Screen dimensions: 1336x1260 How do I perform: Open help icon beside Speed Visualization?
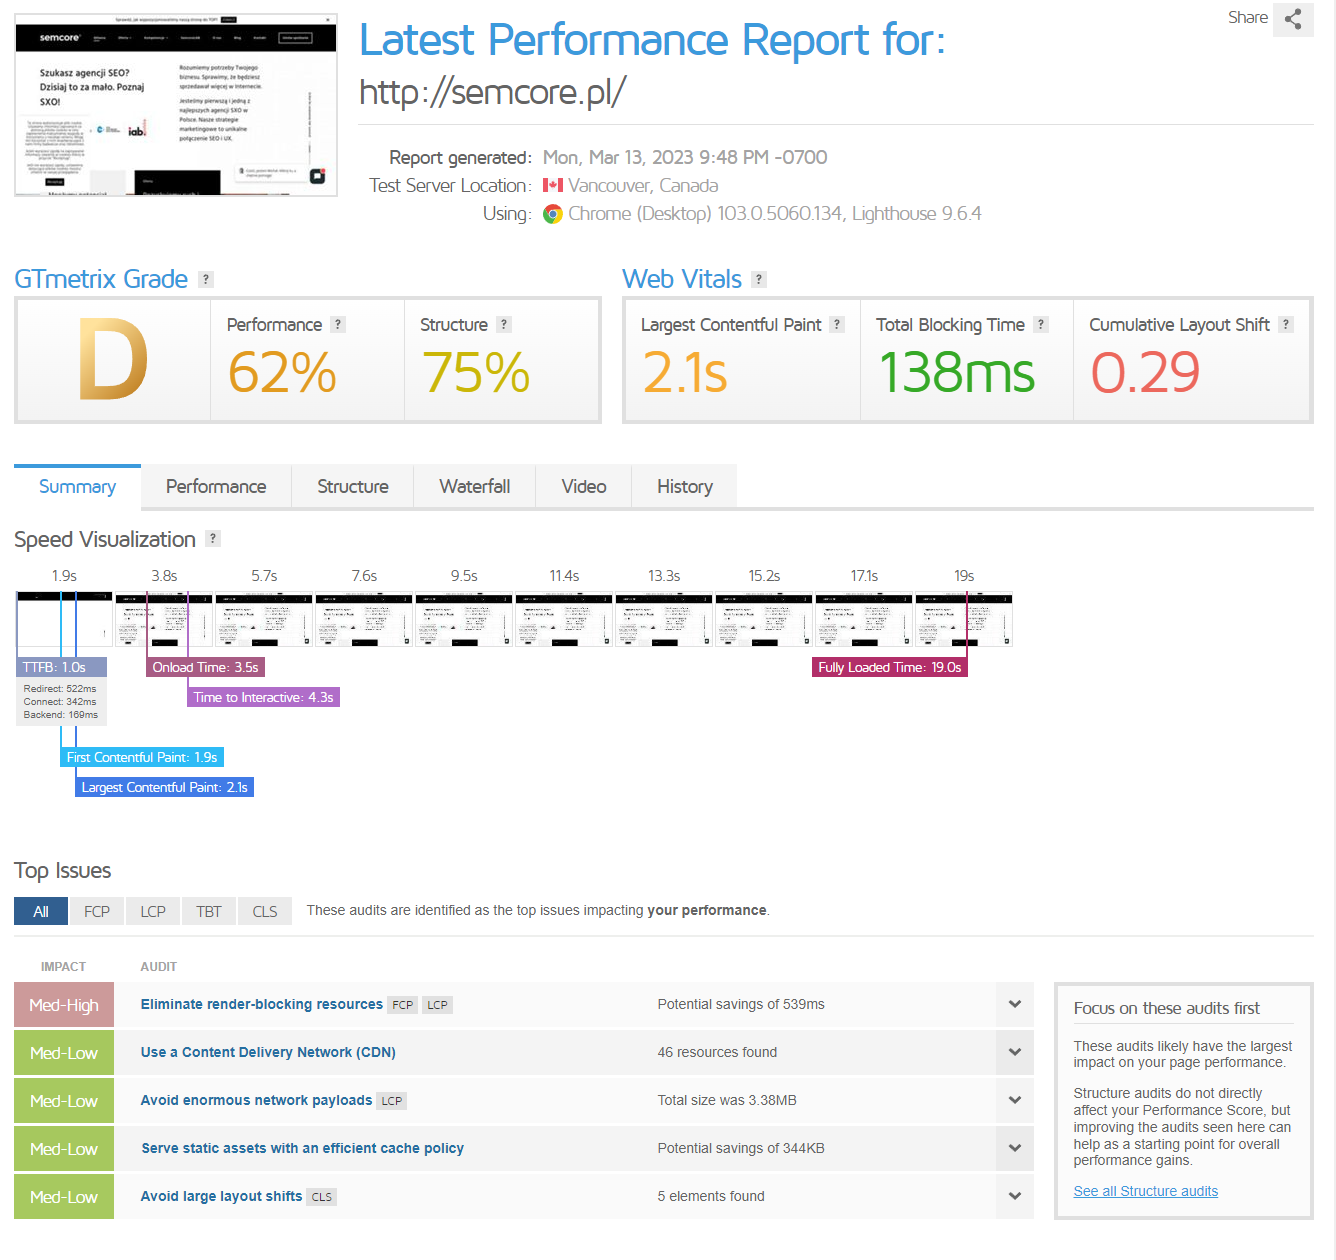(x=213, y=539)
